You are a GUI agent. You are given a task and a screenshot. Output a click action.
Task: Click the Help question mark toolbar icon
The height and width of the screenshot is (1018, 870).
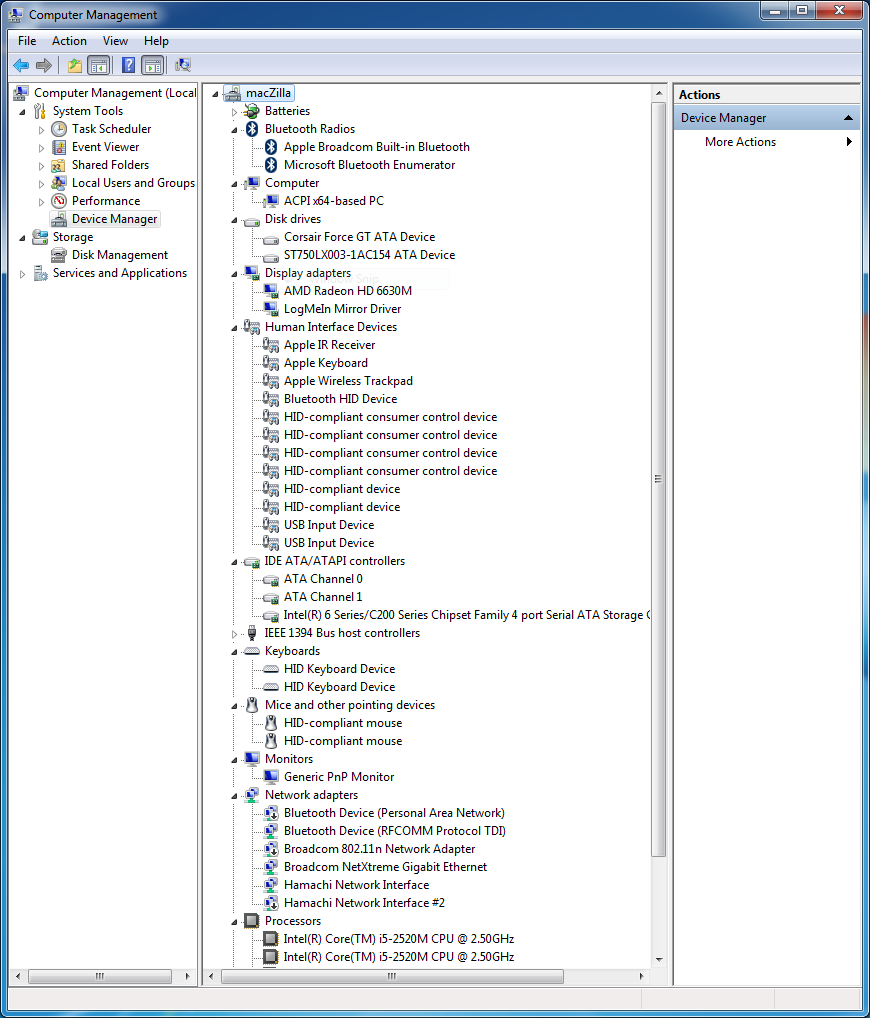(129, 65)
